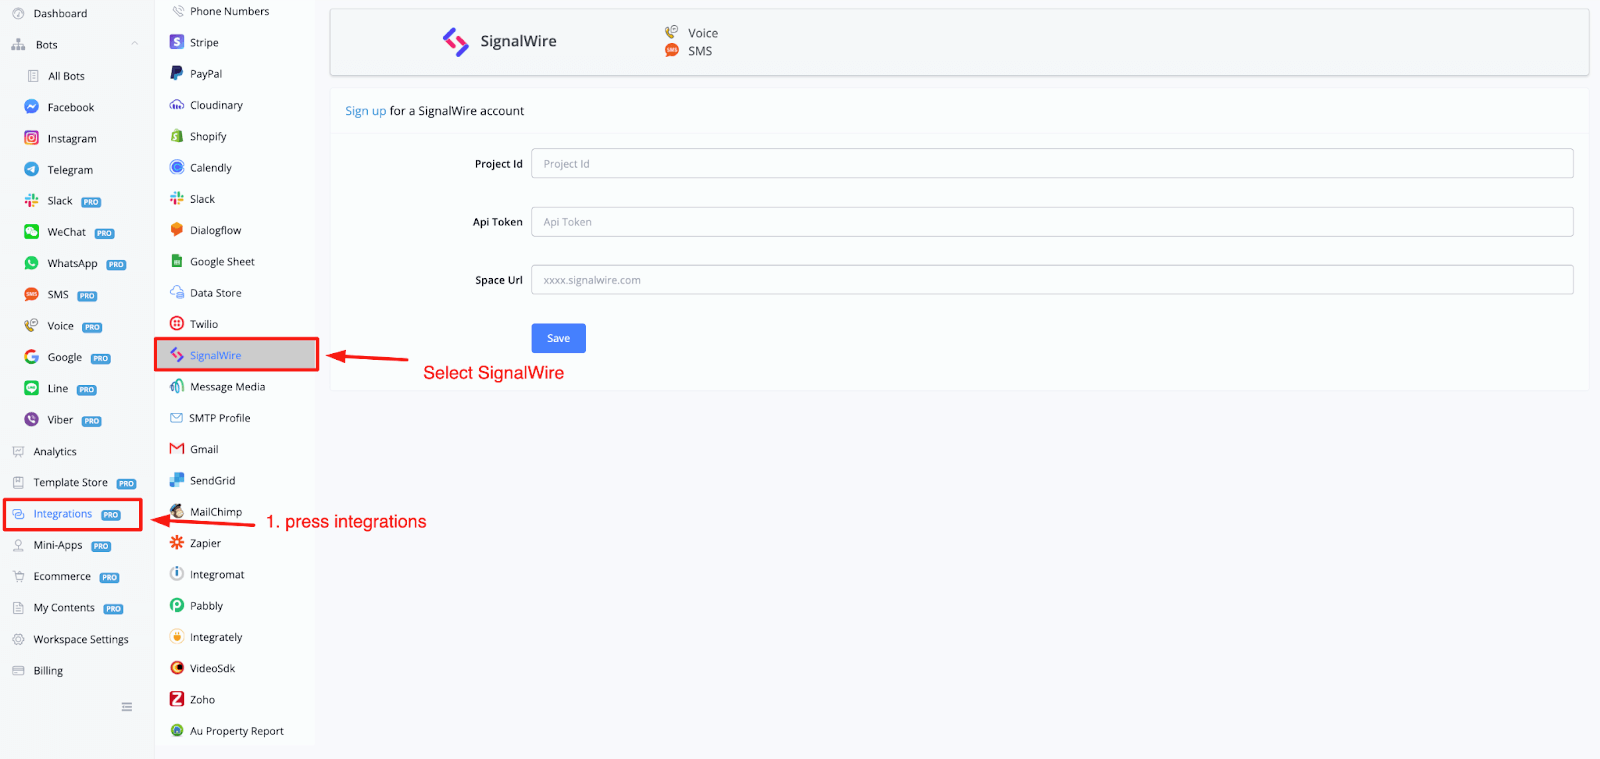The width and height of the screenshot is (1600, 759).
Task: Select the Shopify icon in integrations list
Action: point(177,136)
